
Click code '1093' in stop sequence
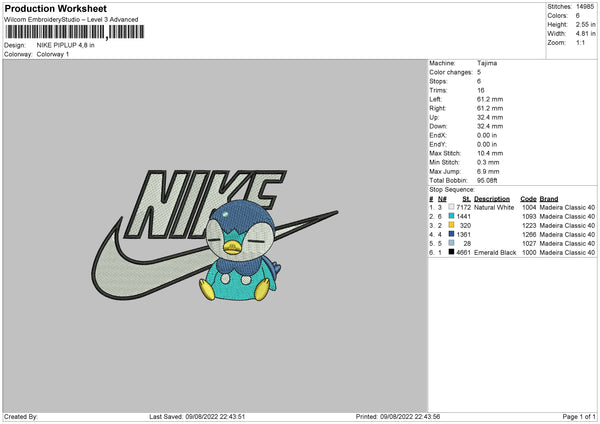point(529,217)
